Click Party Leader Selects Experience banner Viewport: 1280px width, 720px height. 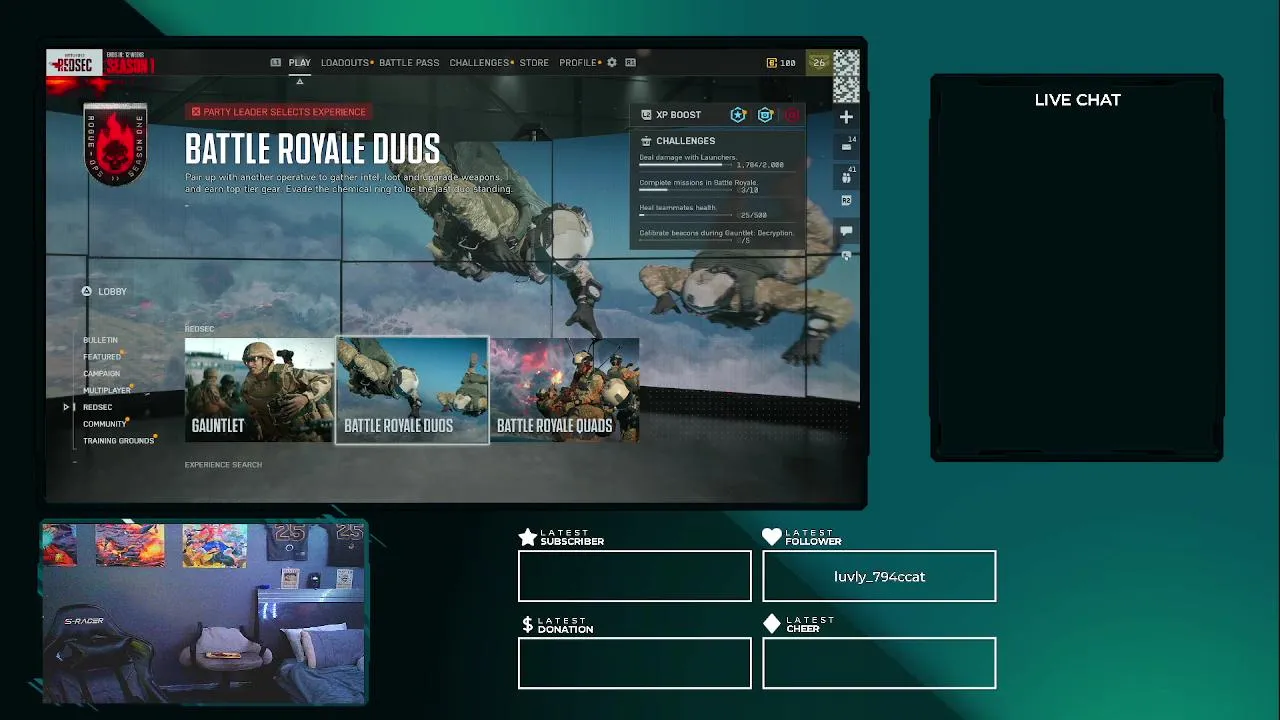click(280, 112)
